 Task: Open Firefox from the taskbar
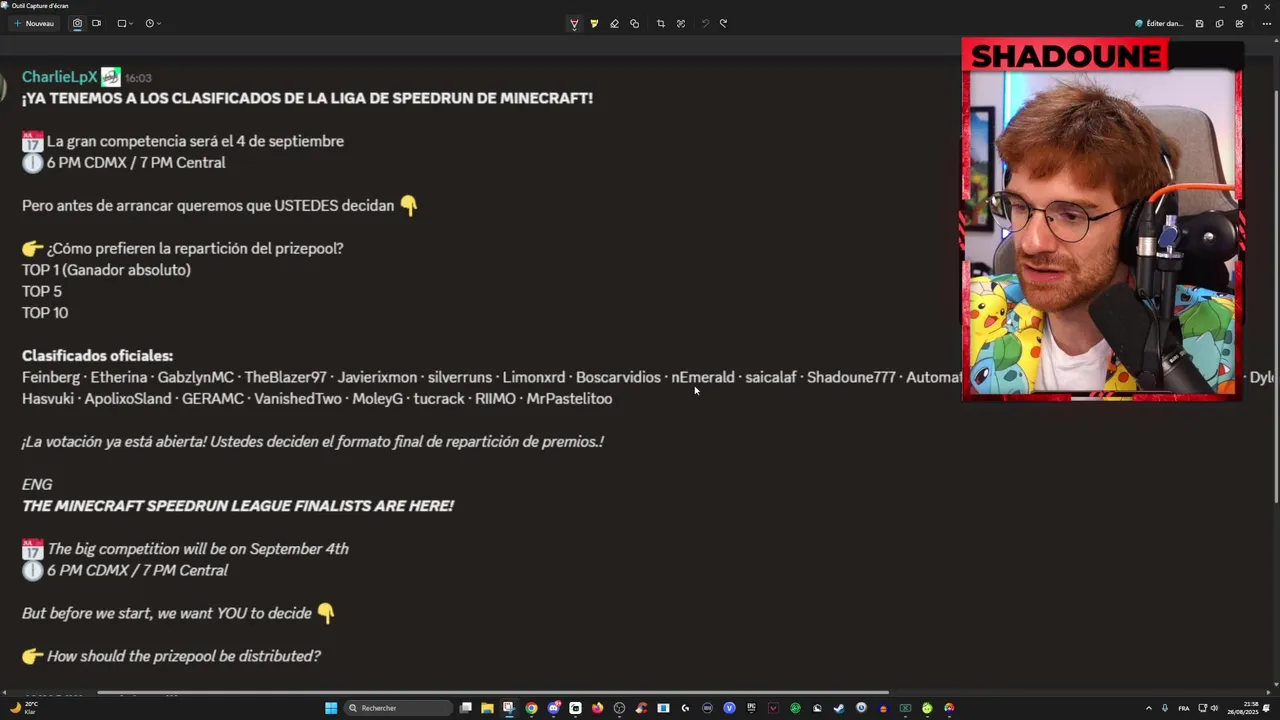click(x=597, y=708)
